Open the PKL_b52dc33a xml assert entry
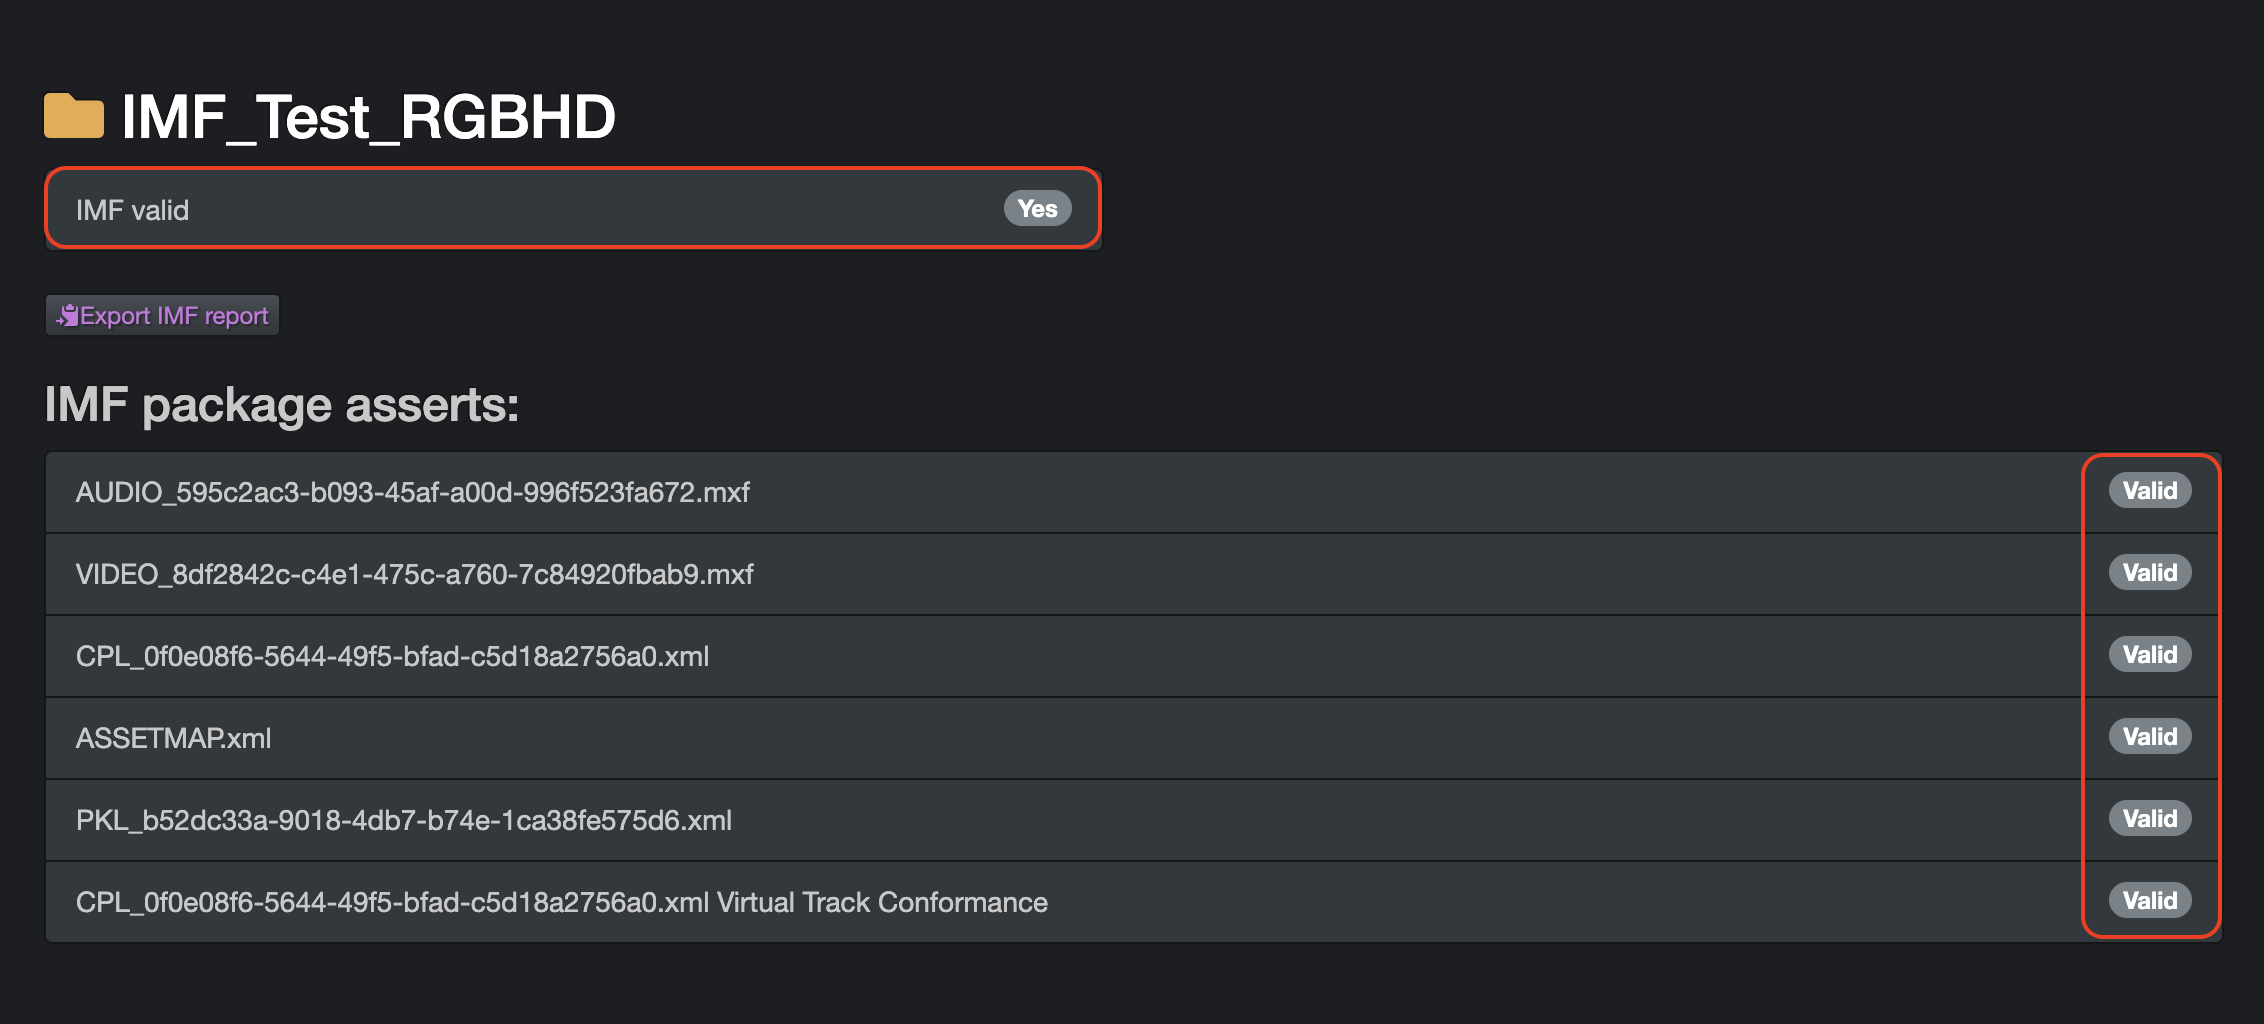Screen dimensions: 2264x1024 pyautogui.click(x=404, y=820)
